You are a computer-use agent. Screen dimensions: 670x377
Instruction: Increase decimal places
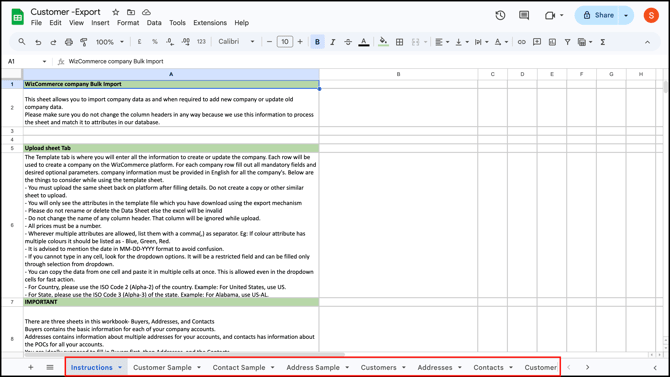[x=185, y=42]
